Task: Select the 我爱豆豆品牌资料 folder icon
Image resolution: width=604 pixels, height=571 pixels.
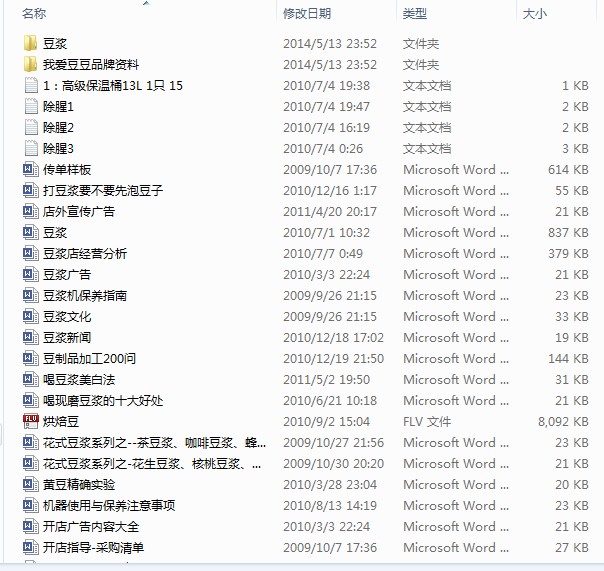Action: tap(30, 65)
